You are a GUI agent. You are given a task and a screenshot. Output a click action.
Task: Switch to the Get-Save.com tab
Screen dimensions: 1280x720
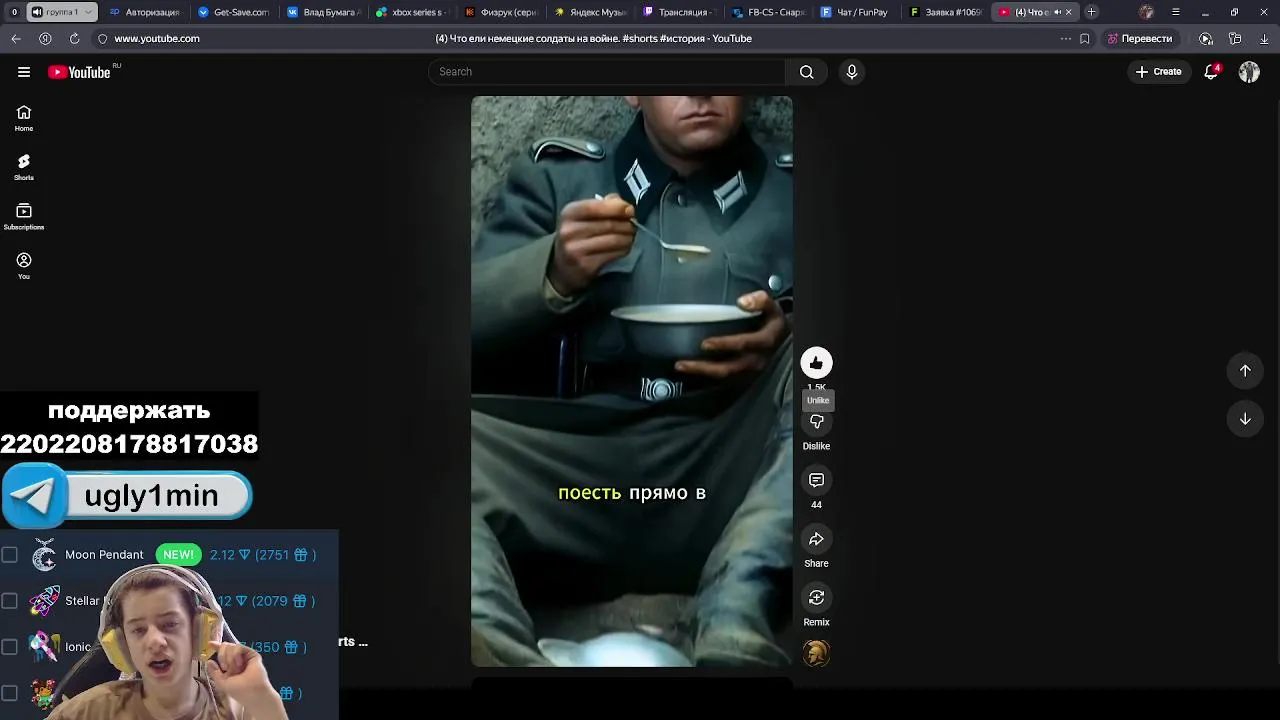coord(235,12)
